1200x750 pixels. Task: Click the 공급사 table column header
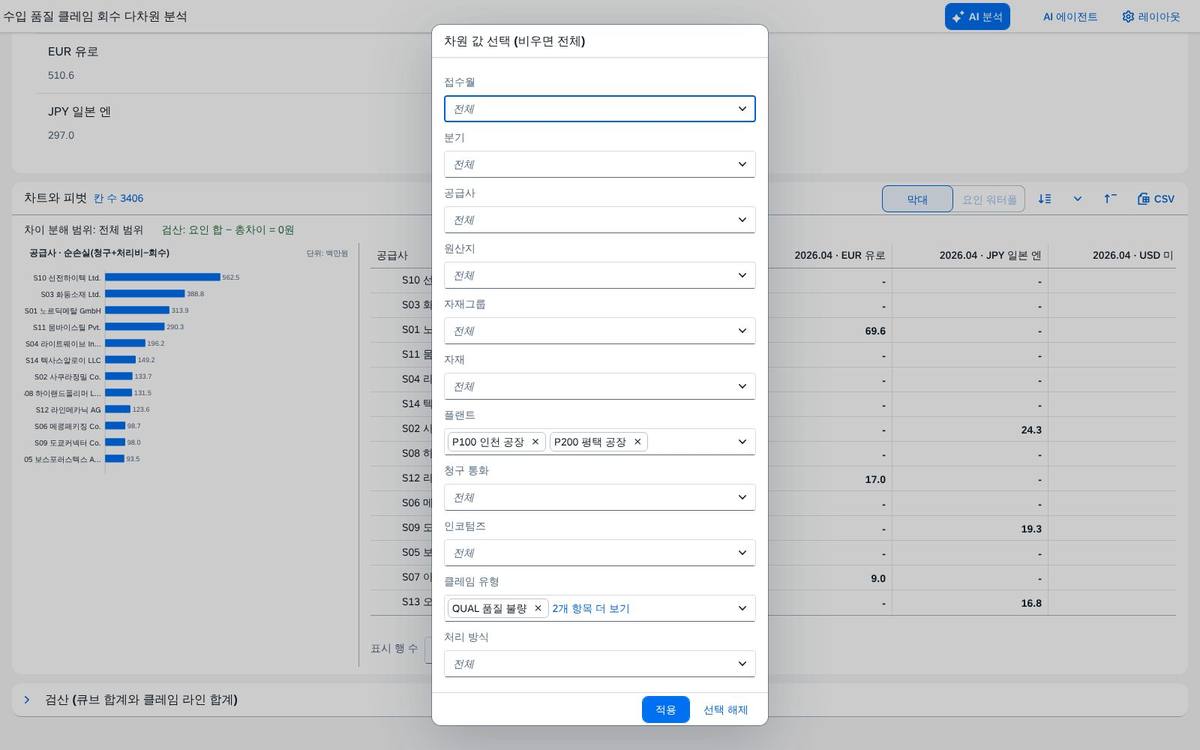392,256
